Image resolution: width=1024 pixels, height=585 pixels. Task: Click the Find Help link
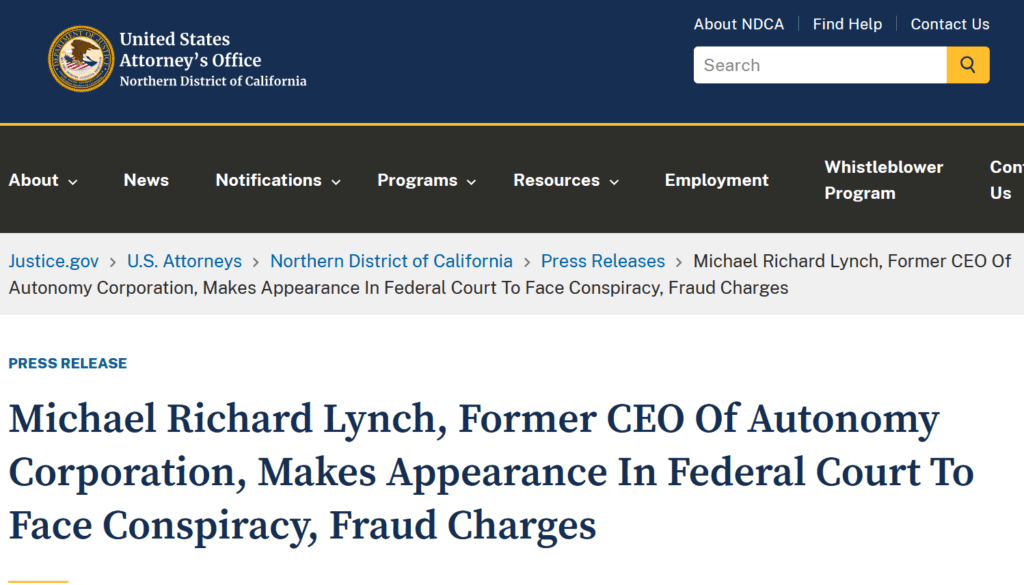847,23
